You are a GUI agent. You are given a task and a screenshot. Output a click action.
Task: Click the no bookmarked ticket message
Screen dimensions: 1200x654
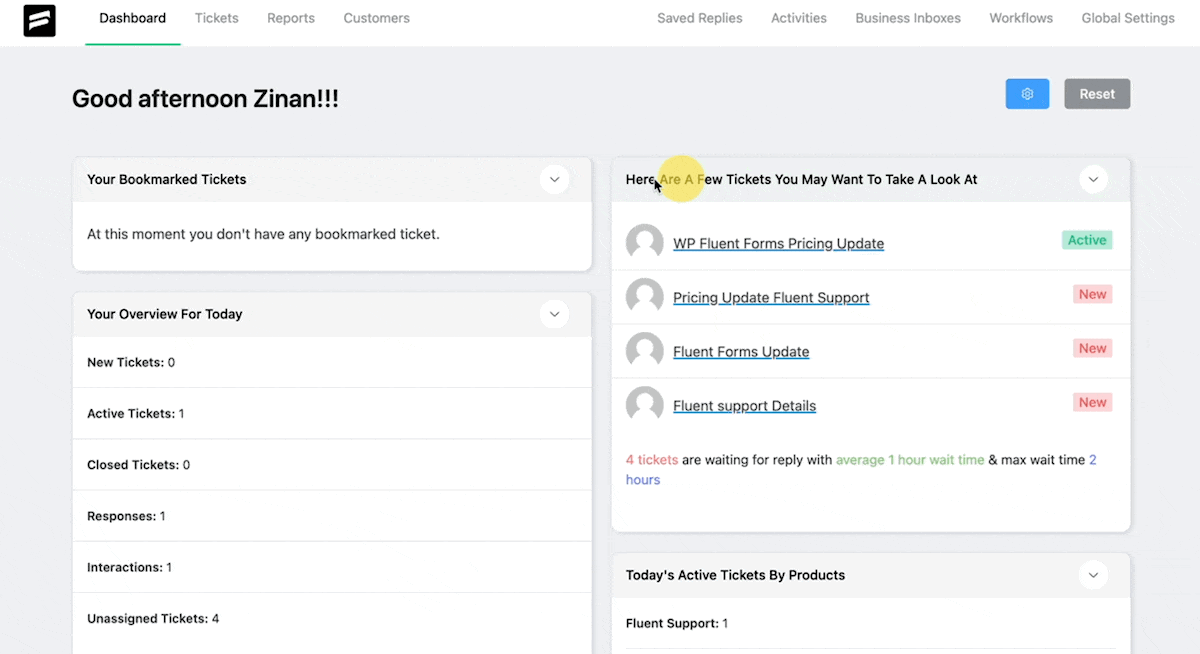click(x=263, y=234)
